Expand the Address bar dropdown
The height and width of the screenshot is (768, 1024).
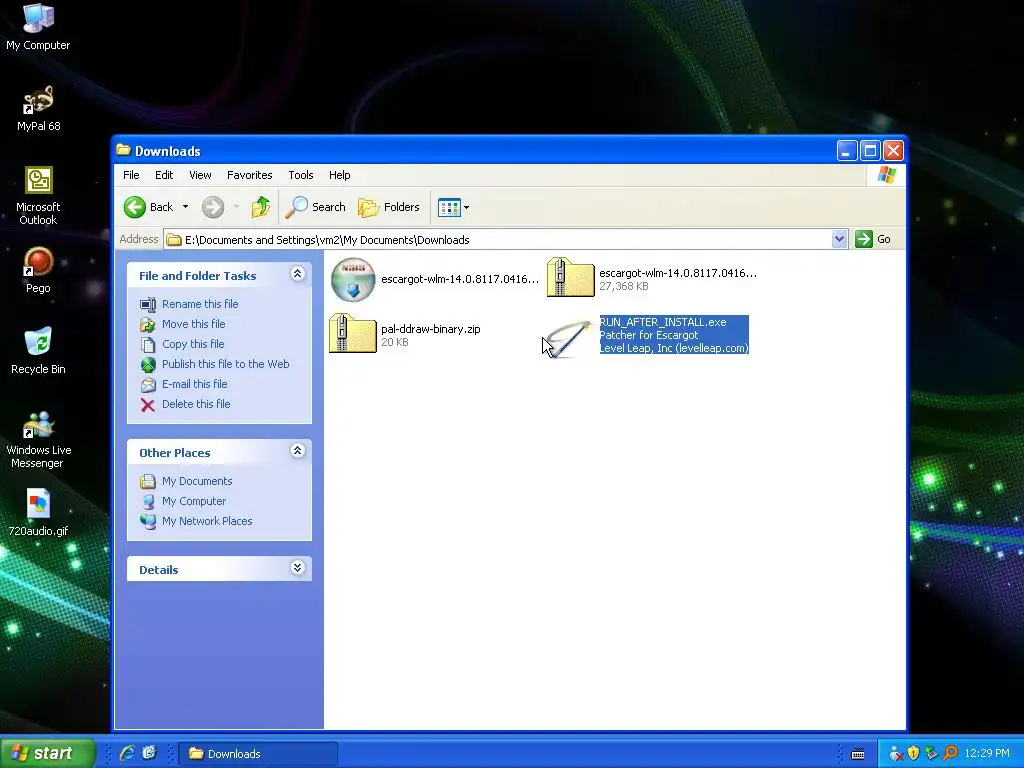click(839, 239)
